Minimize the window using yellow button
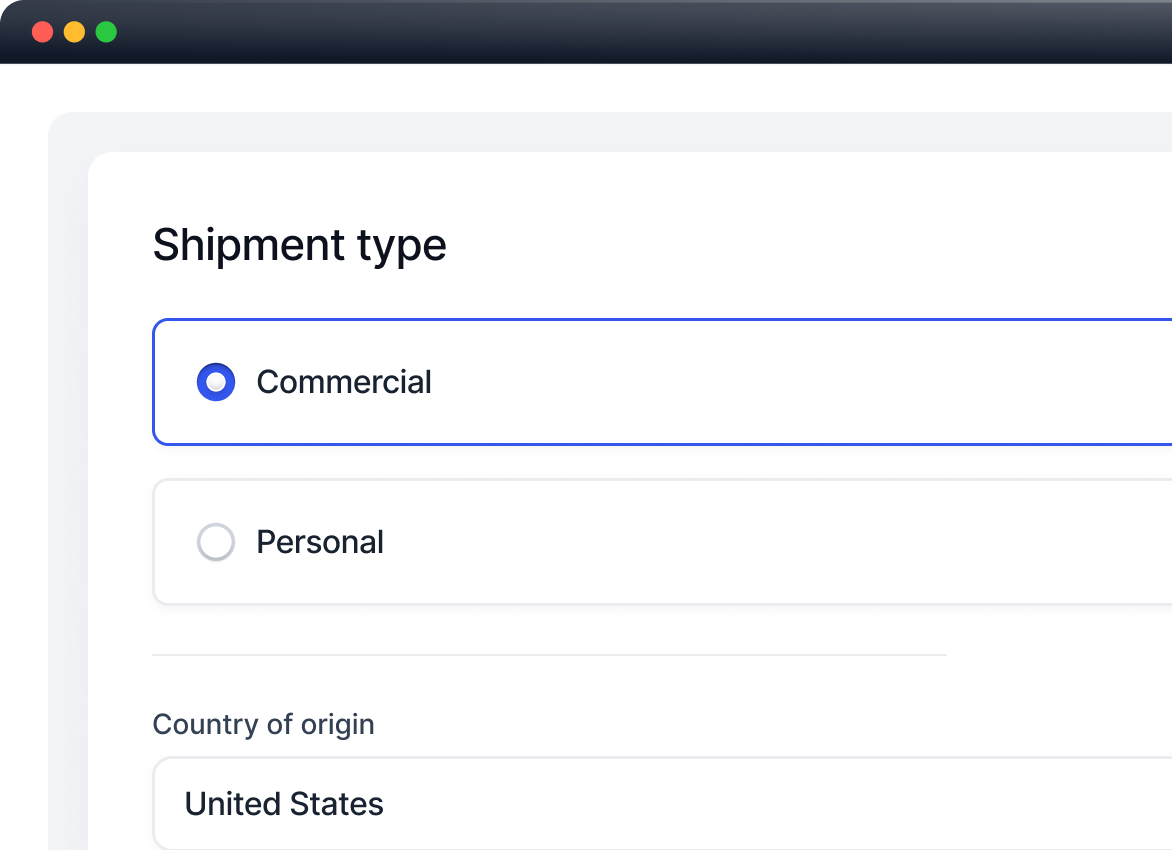This screenshot has width=1172, height=850. pyautogui.click(x=74, y=32)
